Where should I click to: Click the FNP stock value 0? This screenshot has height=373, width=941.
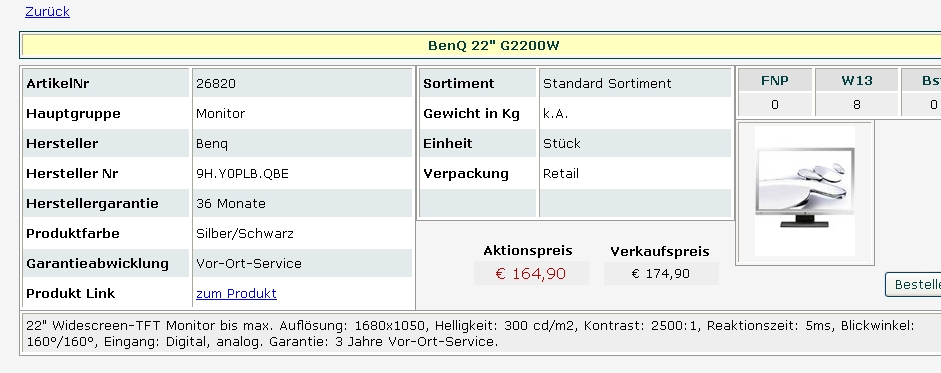click(x=775, y=104)
